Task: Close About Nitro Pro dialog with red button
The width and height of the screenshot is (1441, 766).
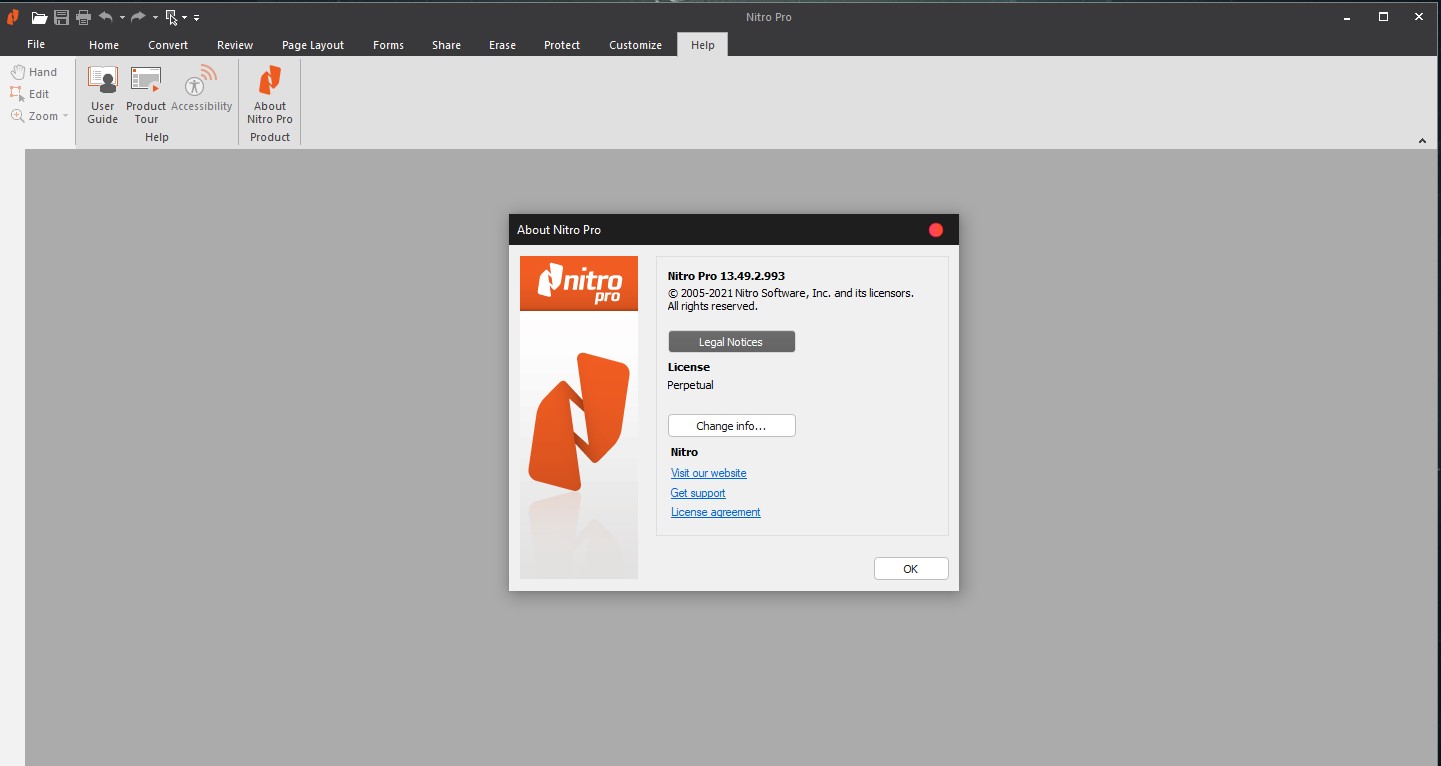Action: point(936,230)
